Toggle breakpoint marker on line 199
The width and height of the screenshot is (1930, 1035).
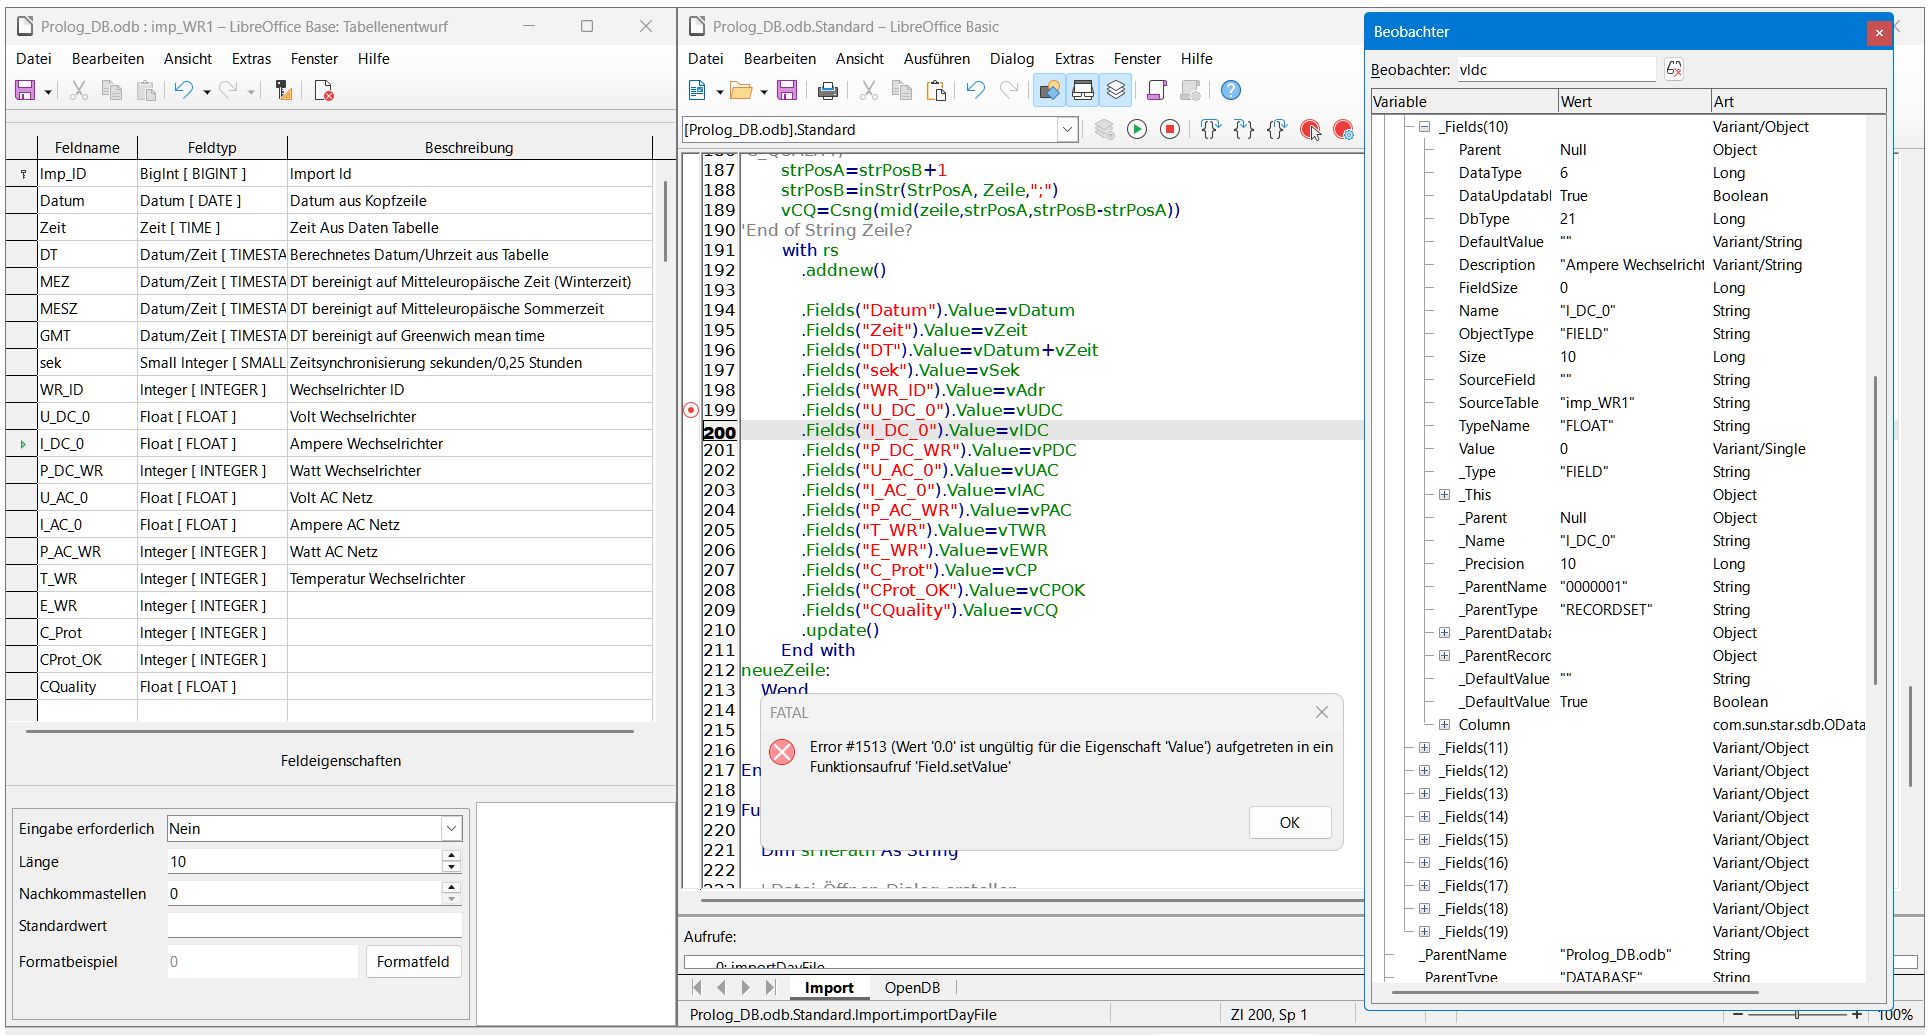(x=691, y=410)
